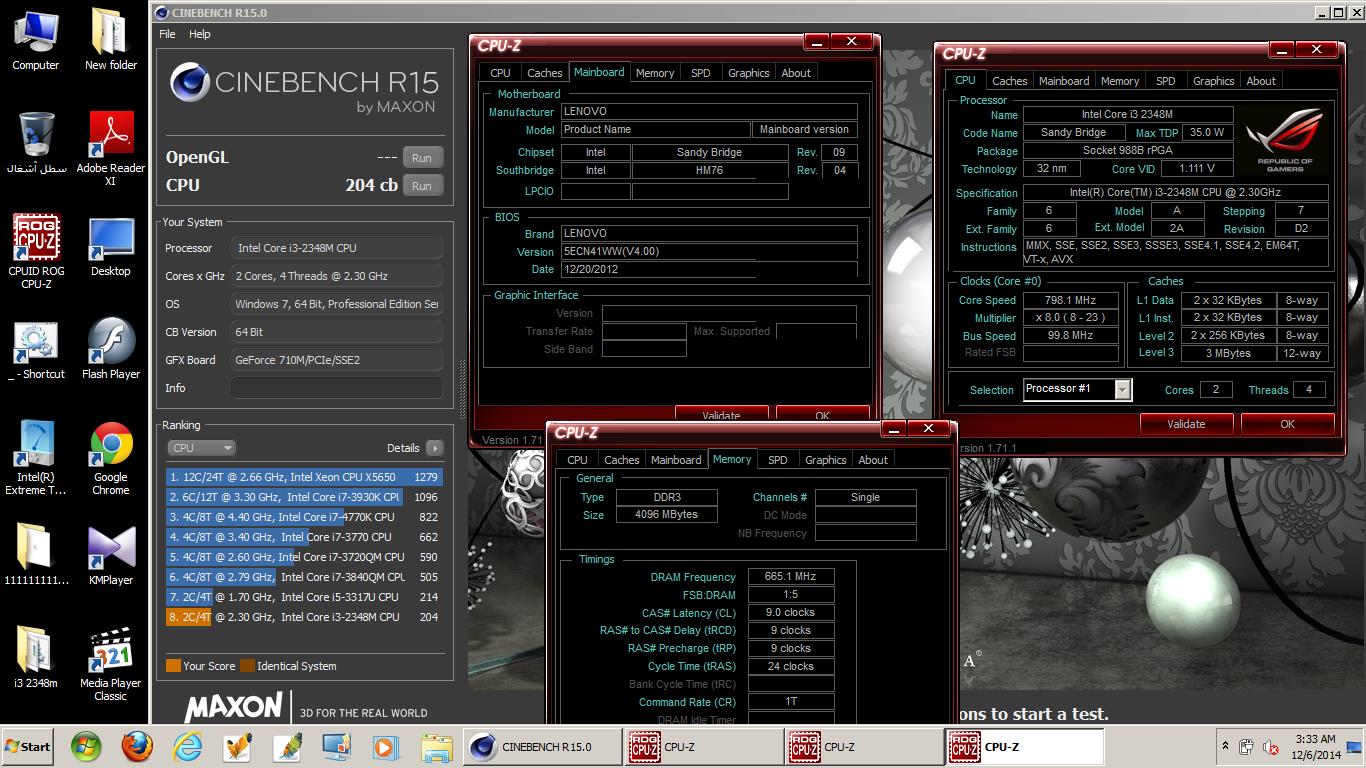The image size is (1366, 768).
Task: Launch Flash Player from desktop
Action: [x=110, y=350]
